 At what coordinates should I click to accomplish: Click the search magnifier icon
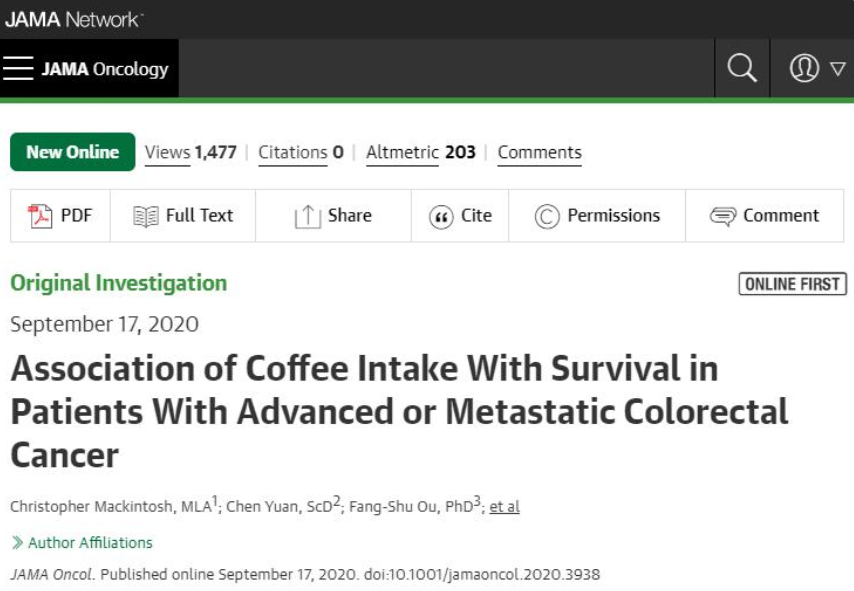pos(742,69)
